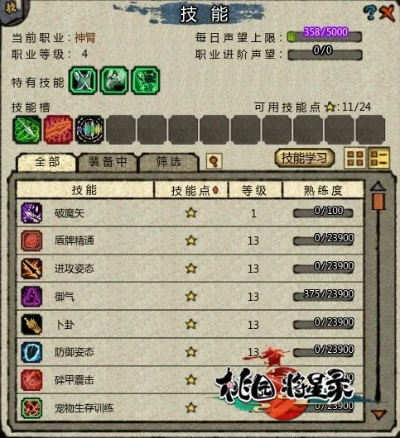Select the 全部 tab

(x=47, y=162)
